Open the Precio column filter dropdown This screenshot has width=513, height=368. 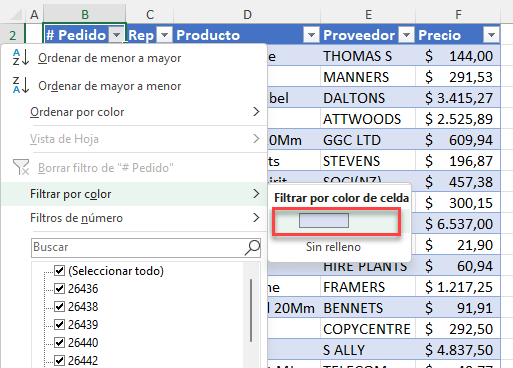pos(491,35)
